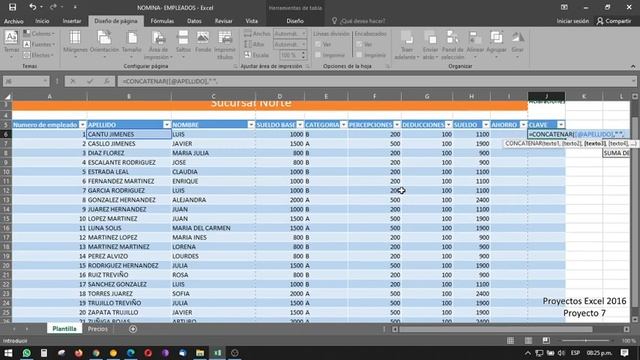Expand the Name Box dropdown arrow
Image resolution: width=640 pixels, height=360 pixels.
coord(45,81)
